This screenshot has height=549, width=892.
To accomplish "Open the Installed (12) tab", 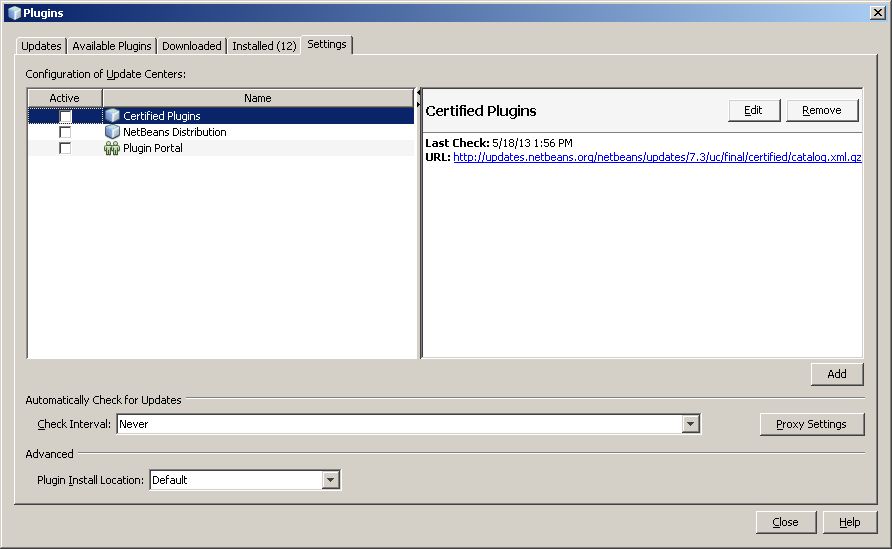I will (264, 46).
